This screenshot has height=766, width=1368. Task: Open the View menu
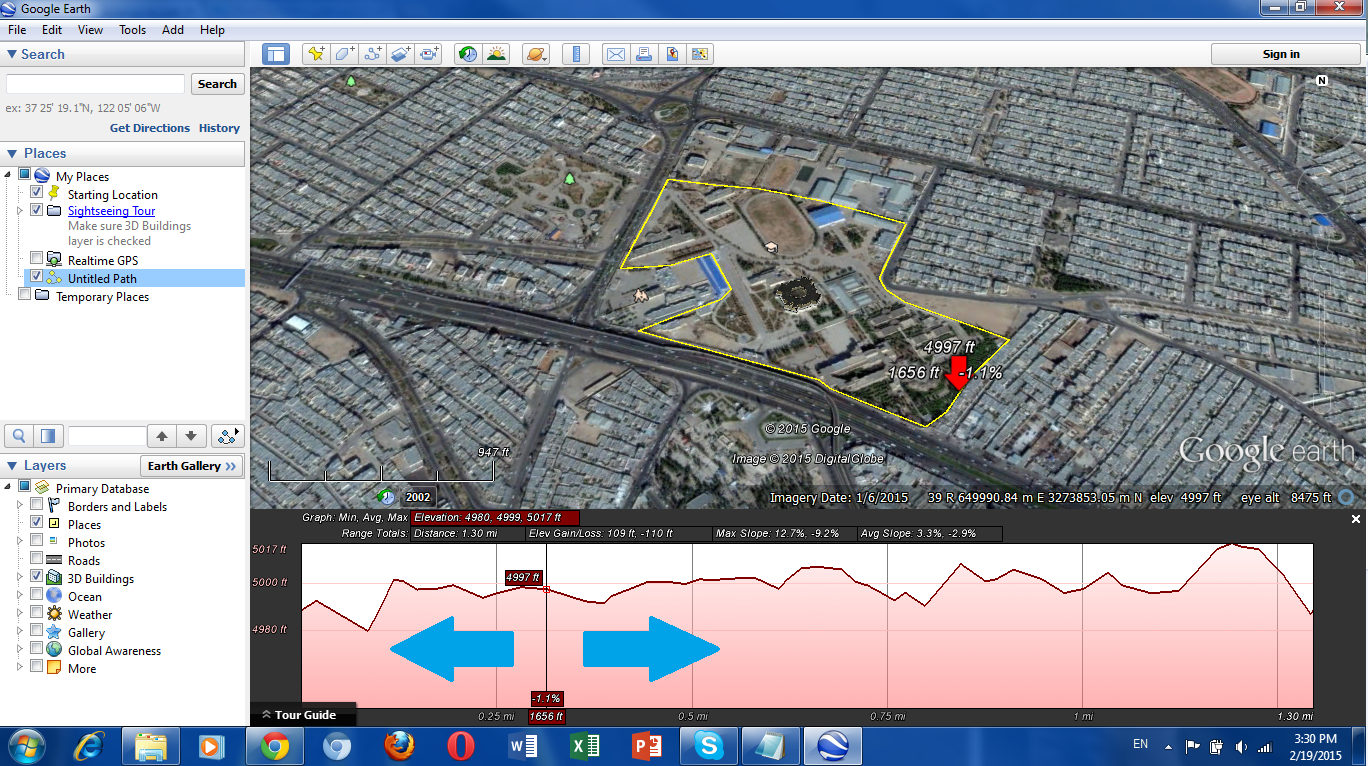click(90, 30)
